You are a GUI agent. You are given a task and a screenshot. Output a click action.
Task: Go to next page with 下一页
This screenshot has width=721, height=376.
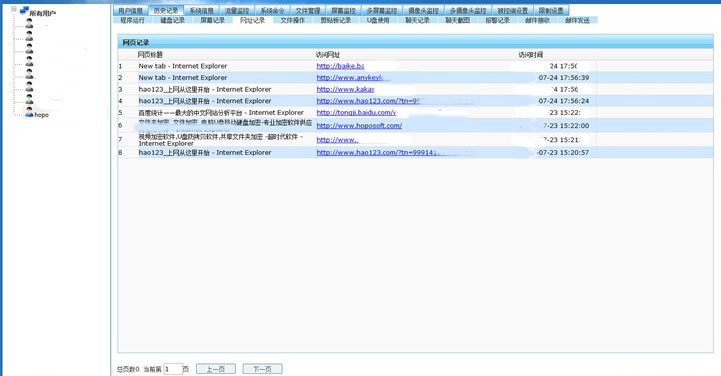[262, 369]
